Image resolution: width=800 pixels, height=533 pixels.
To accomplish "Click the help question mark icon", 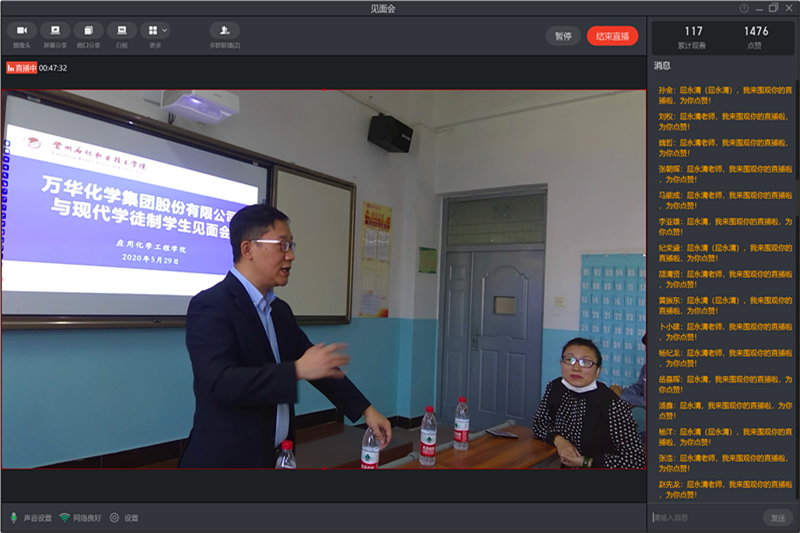I will tap(744, 8).
